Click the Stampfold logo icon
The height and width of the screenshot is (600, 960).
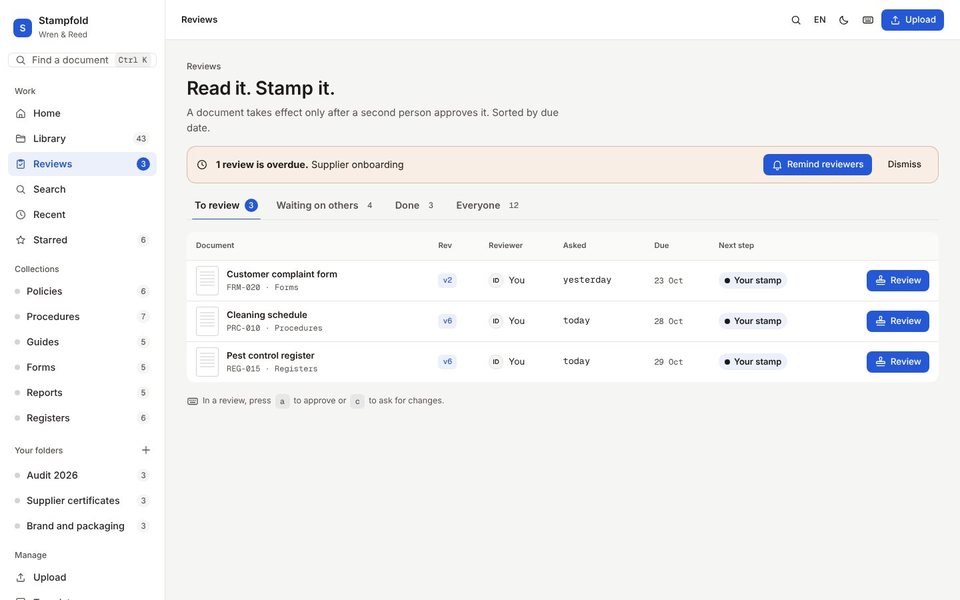tap(23, 28)
